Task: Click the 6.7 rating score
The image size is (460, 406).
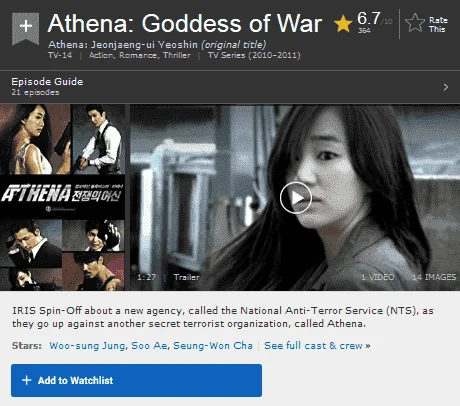Action: 369,19
